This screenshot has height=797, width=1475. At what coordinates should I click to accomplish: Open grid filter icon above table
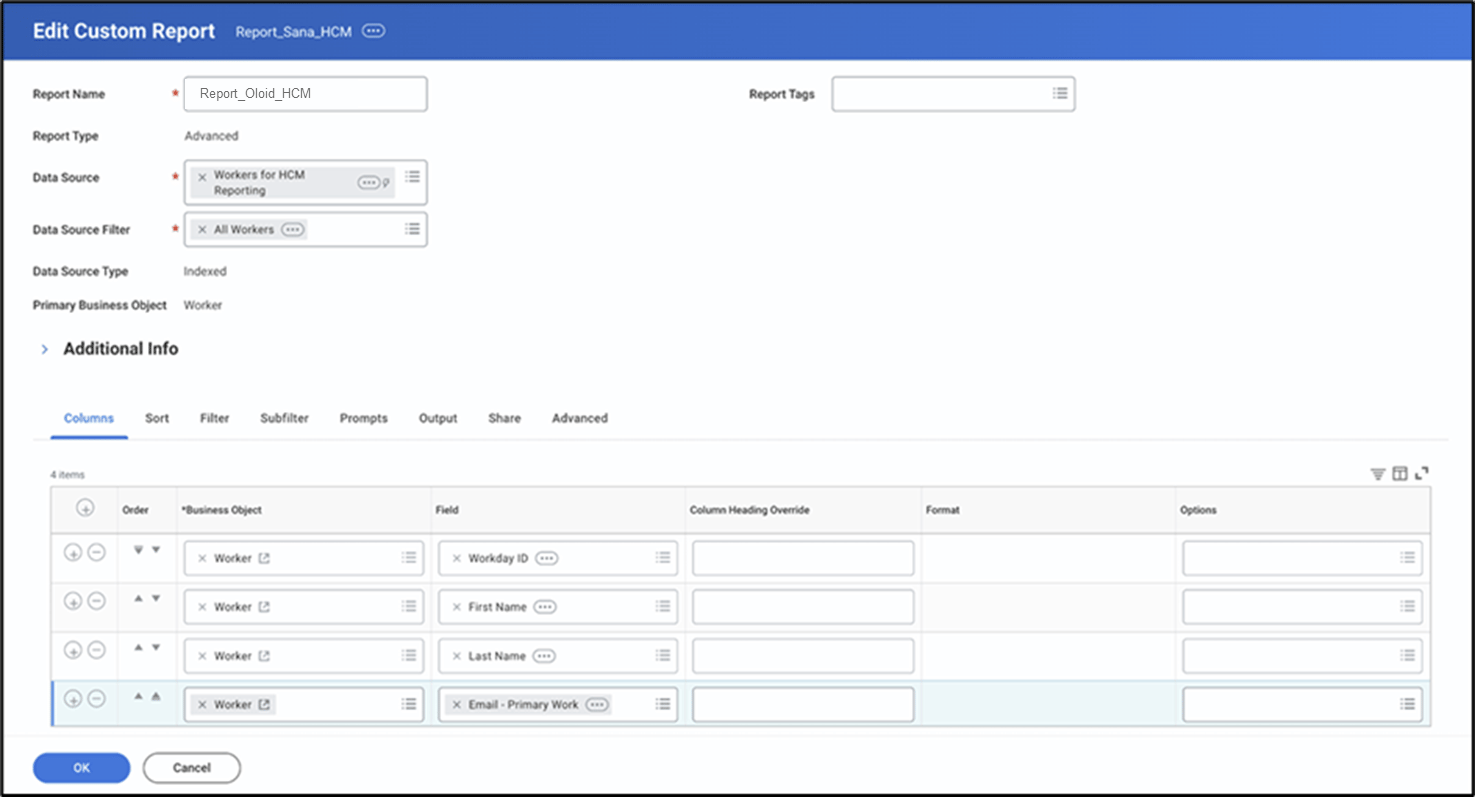pos(1378,473)
